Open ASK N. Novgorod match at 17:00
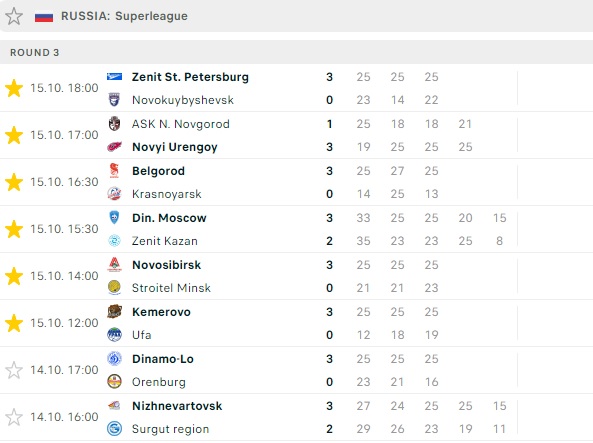The height and width of the screenshot is (443, 593). tap(296, 135)
